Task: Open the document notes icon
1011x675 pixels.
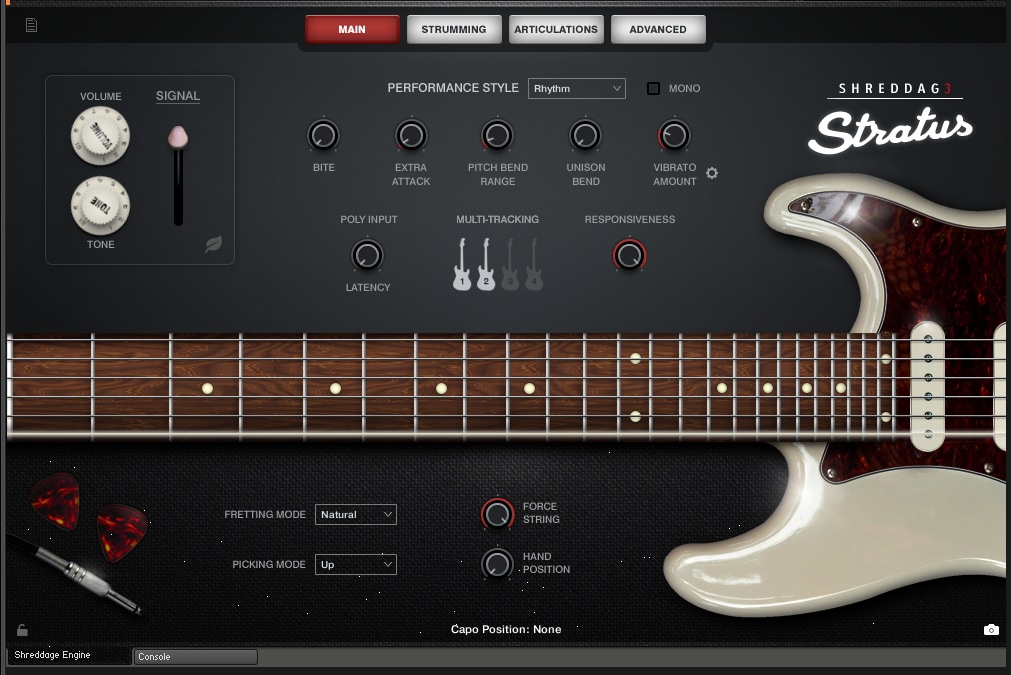Action: 31,25
